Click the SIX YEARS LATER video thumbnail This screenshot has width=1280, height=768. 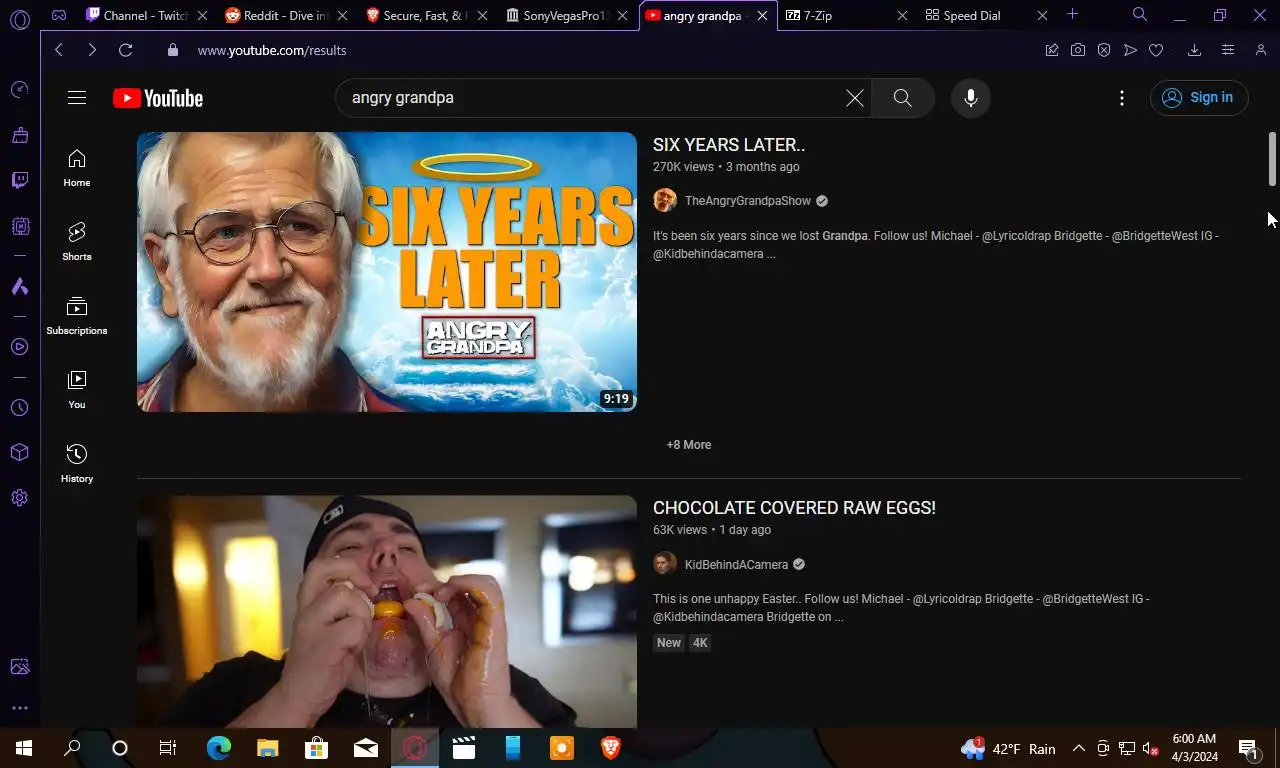(387, 272)
